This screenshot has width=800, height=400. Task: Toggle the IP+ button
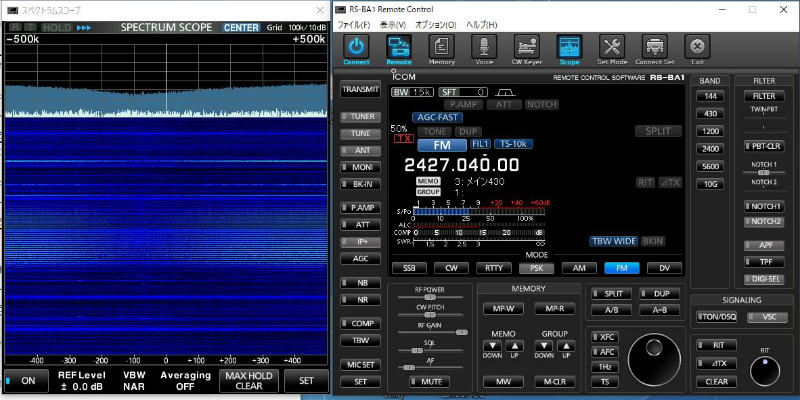click(360, 242)
